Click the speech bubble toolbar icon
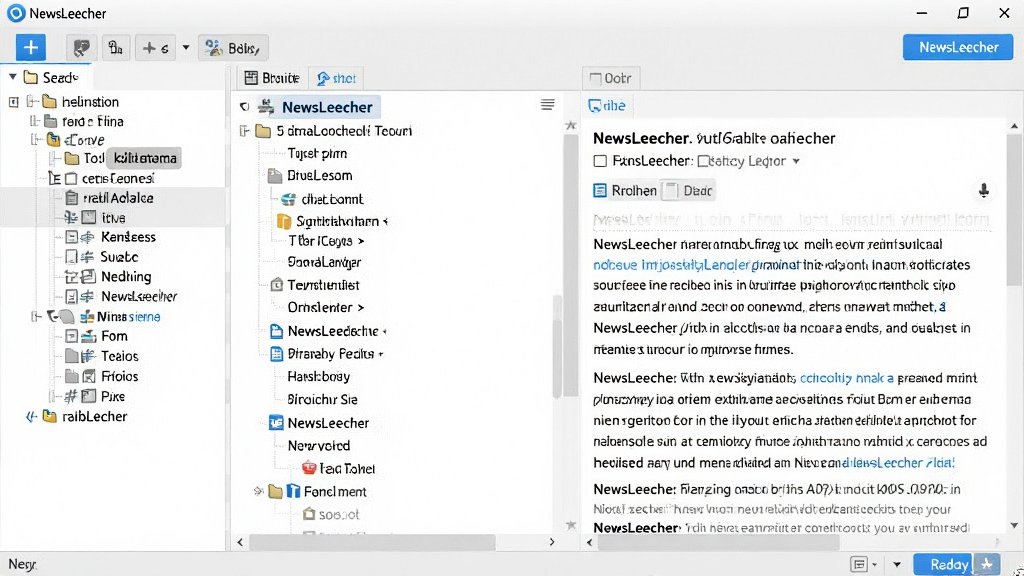The height and width of the screenshot is (576, 1024). click(82, 48)
